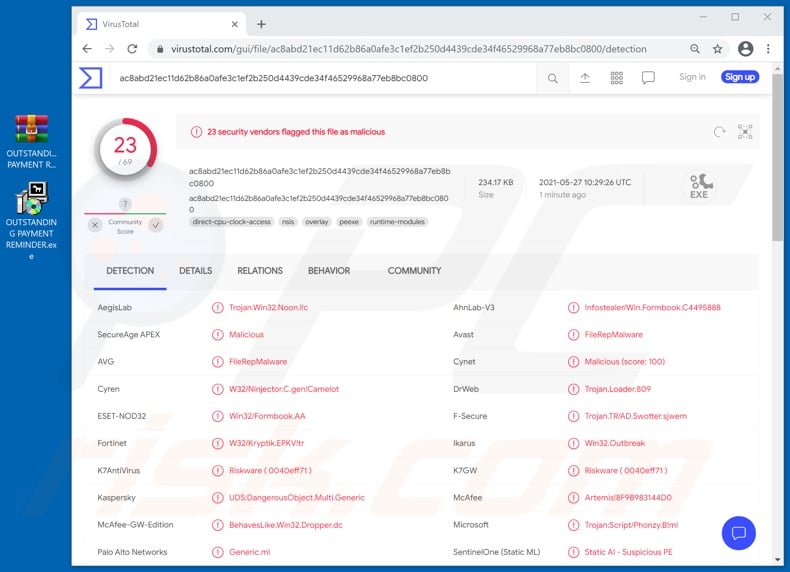Open the RELATIONS tab

260,271
